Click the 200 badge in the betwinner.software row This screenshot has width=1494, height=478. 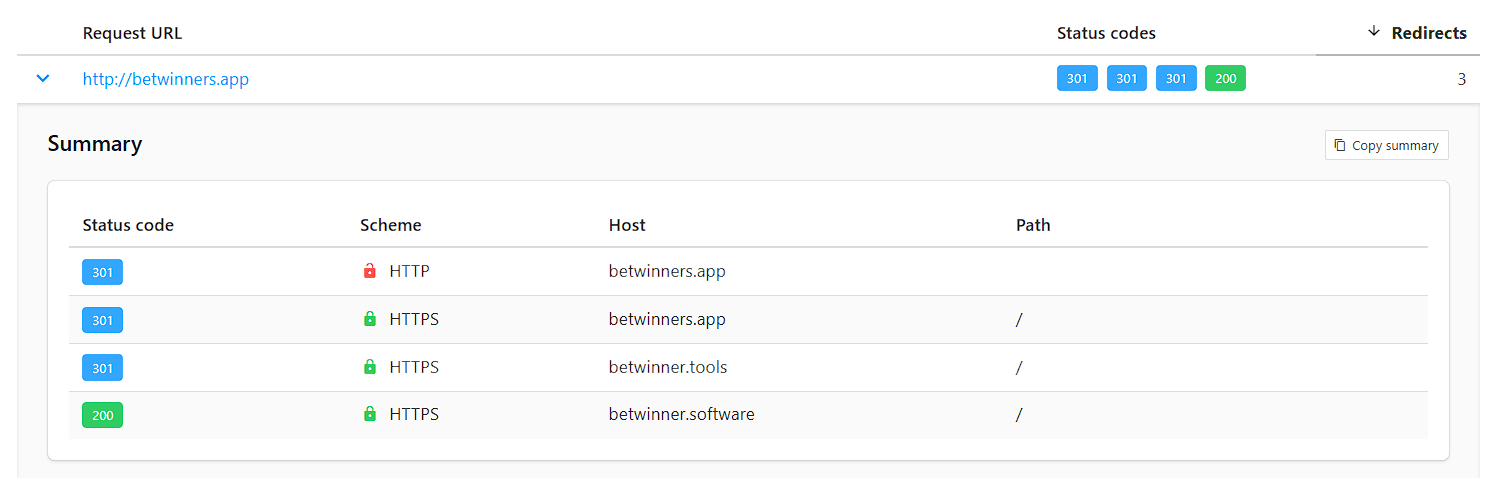pyautogui.click(x=102, y=415)
